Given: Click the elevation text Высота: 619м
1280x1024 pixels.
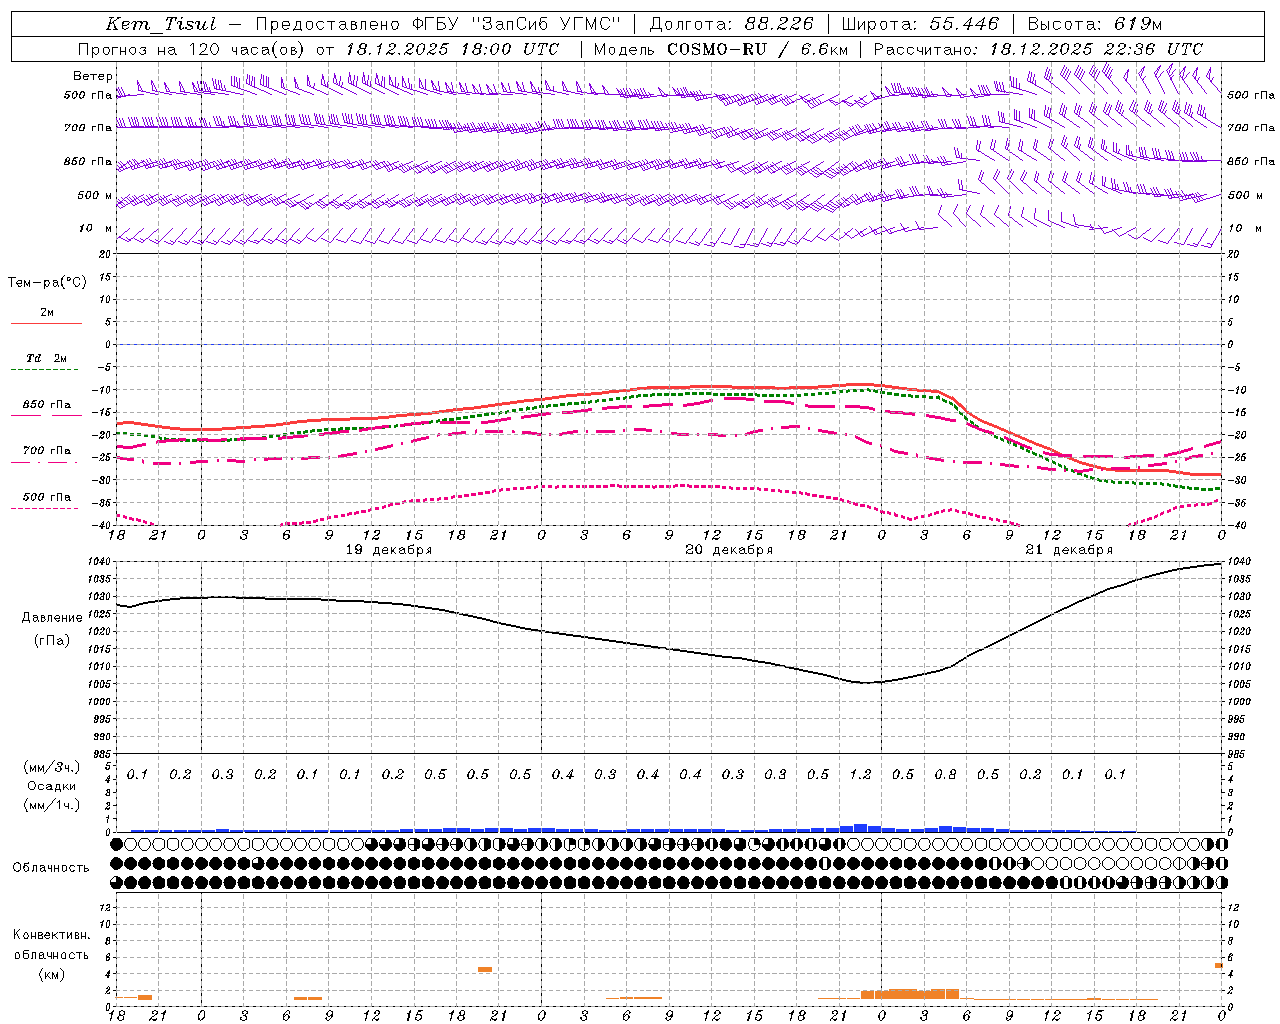Looking at the screenshot, I should pyautogui.click(x=1094, y=24).
